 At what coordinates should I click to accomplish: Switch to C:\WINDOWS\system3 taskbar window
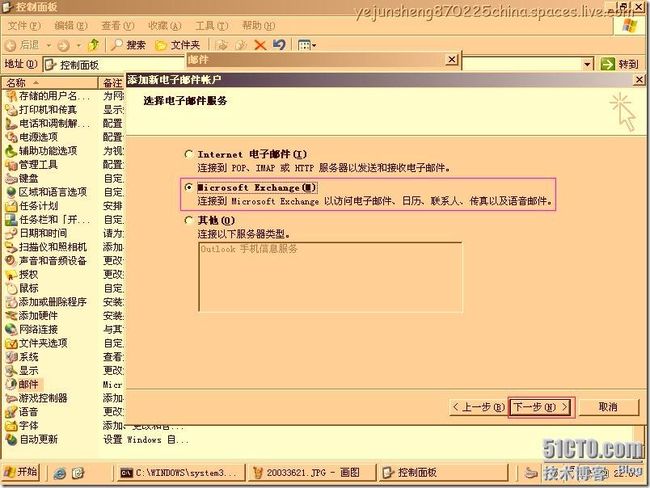pyautogui.click(x=181, y=473)
